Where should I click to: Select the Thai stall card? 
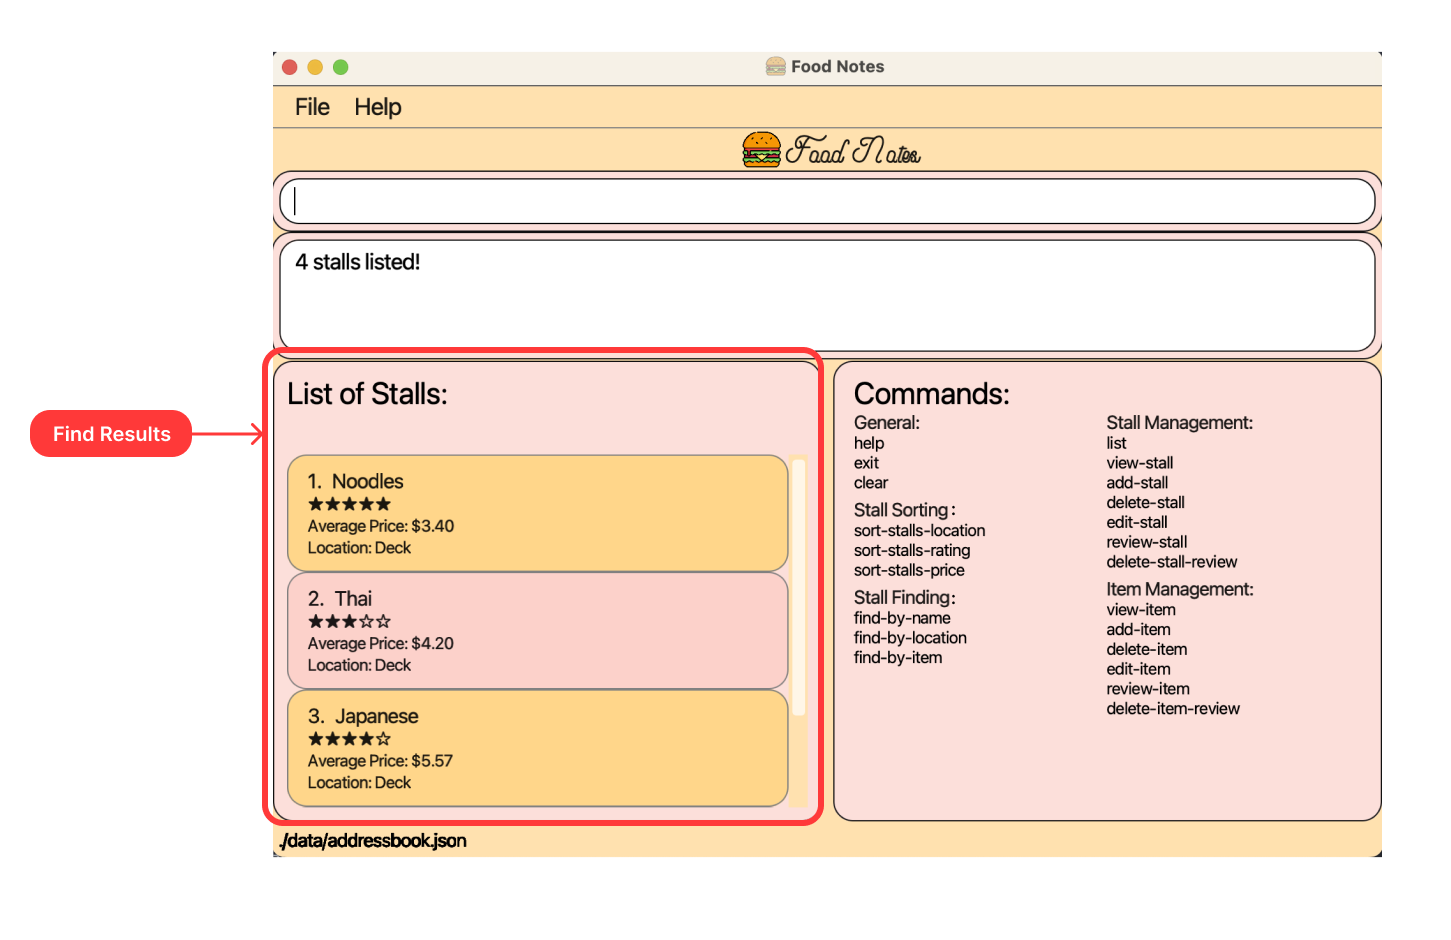pos(538,630)
